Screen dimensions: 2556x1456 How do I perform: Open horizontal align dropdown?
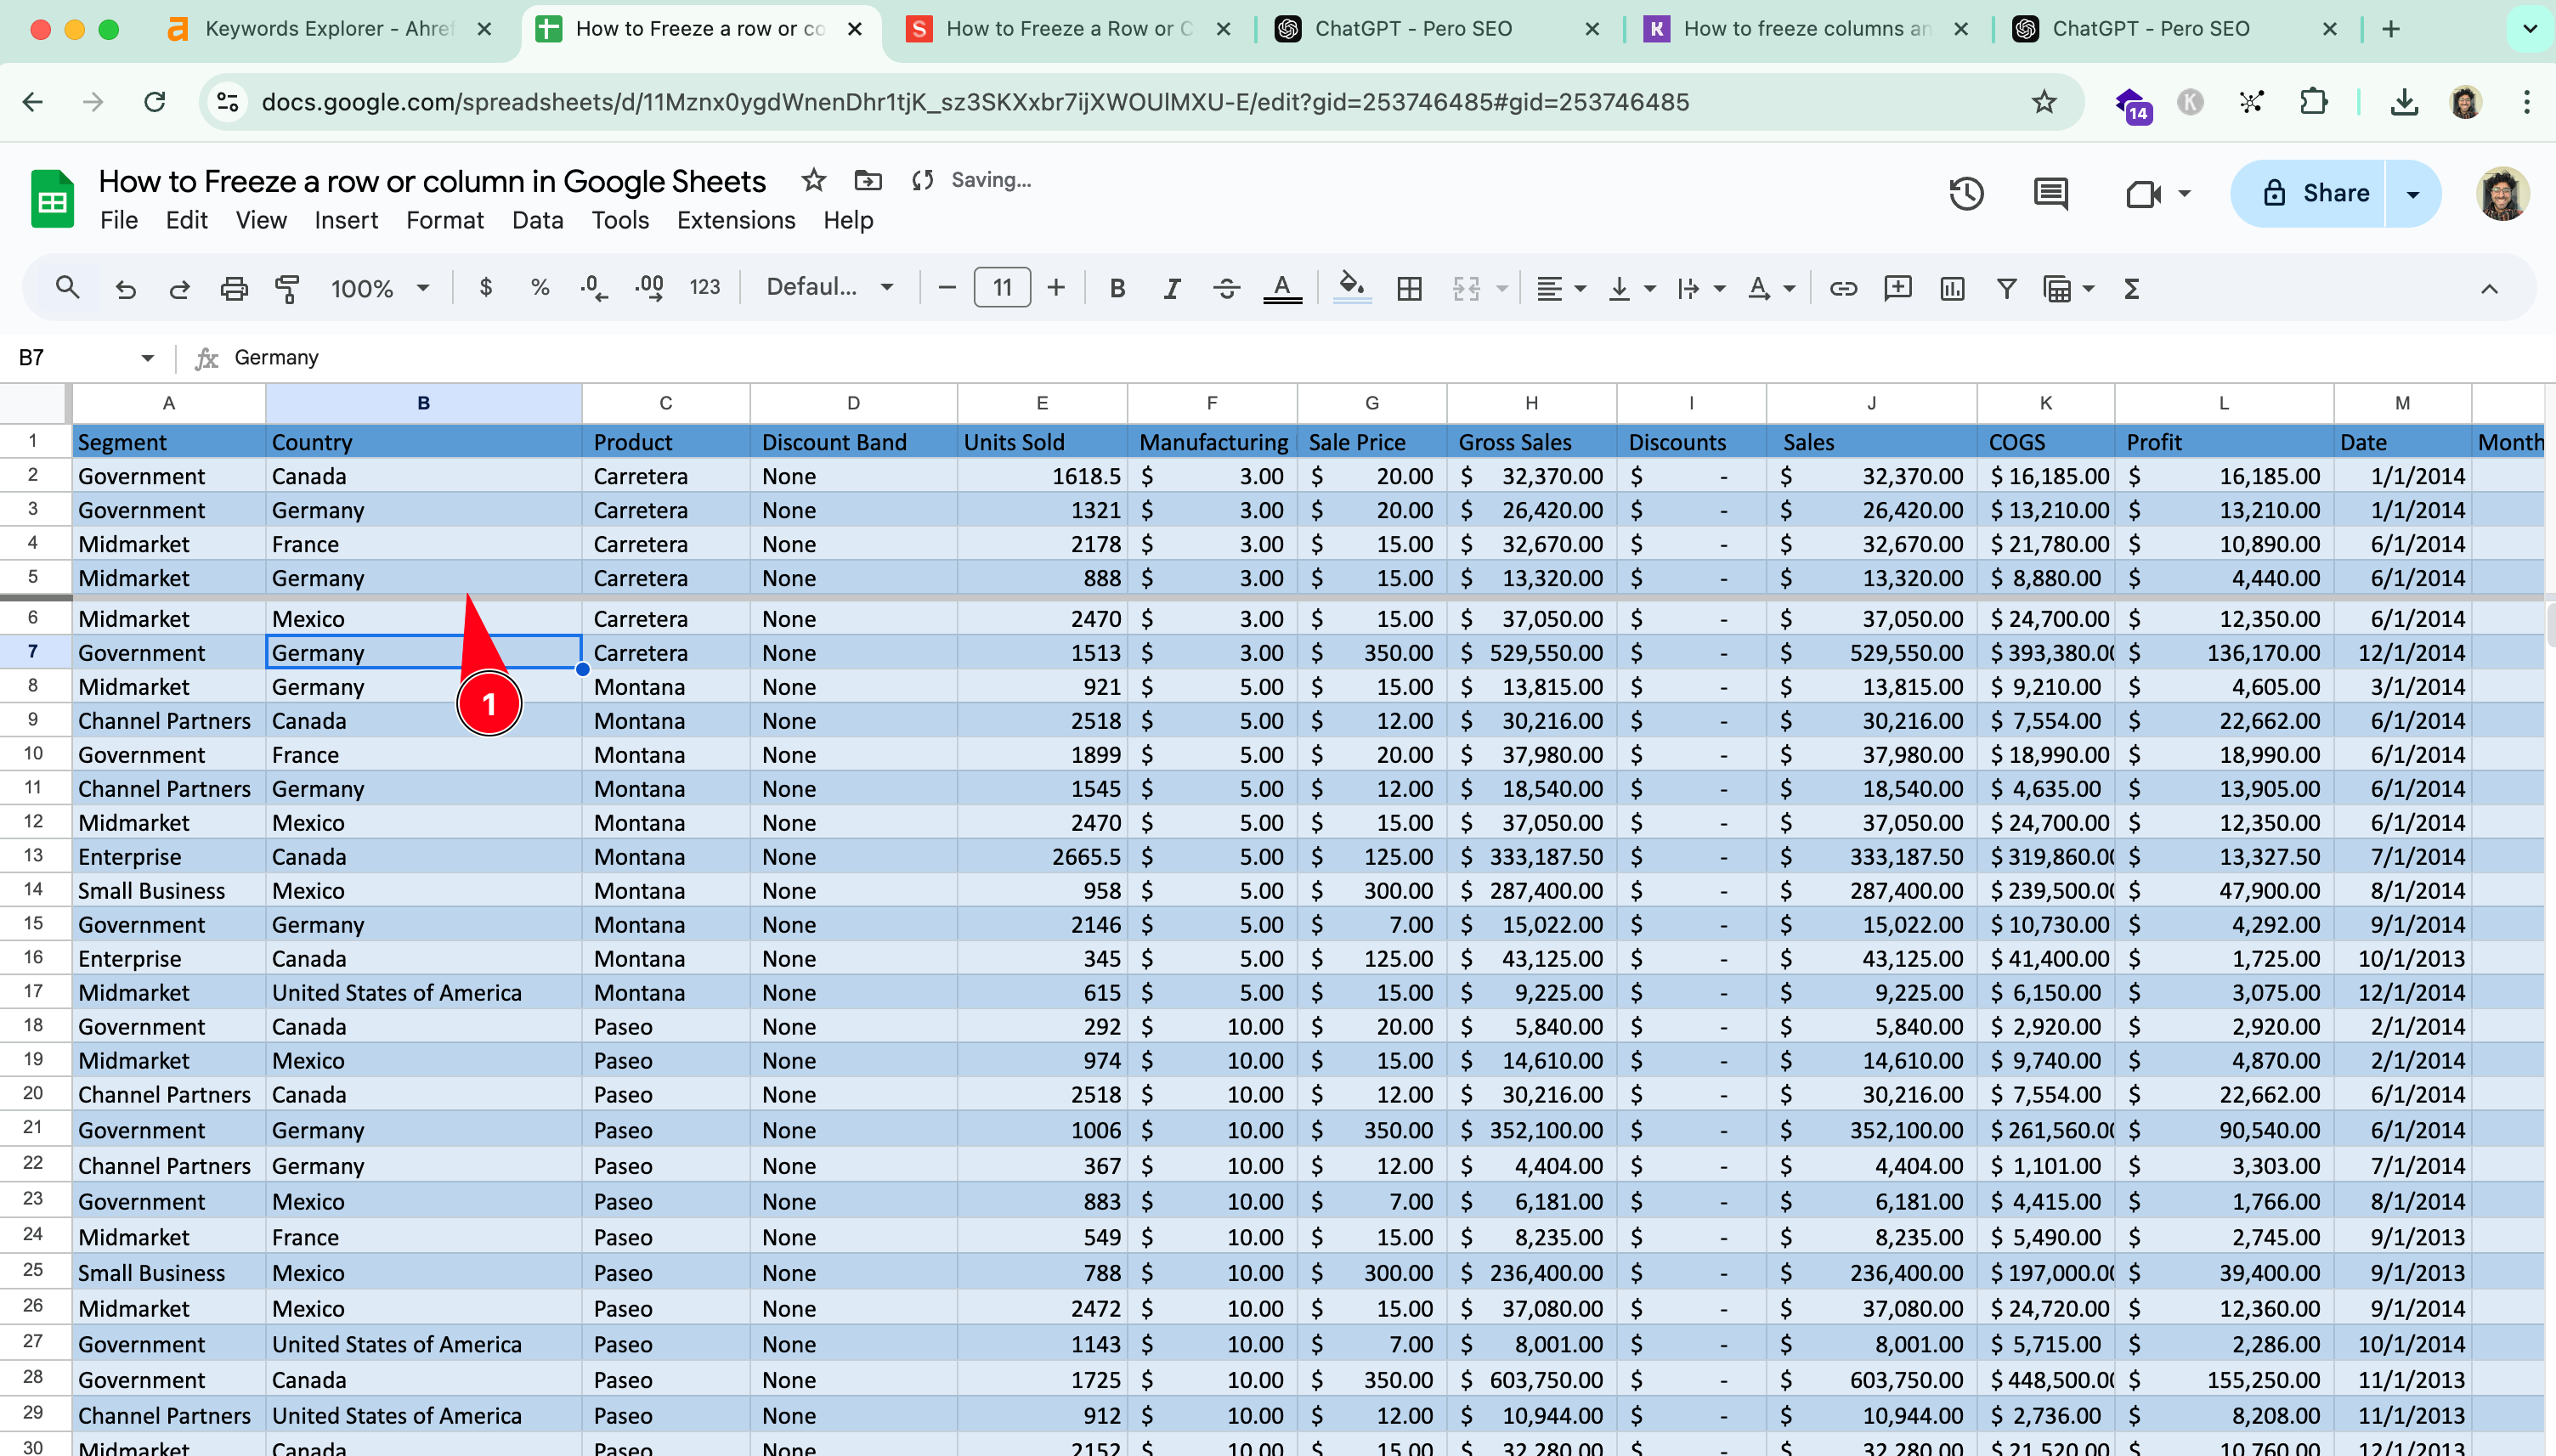(x=1561, y=288)
